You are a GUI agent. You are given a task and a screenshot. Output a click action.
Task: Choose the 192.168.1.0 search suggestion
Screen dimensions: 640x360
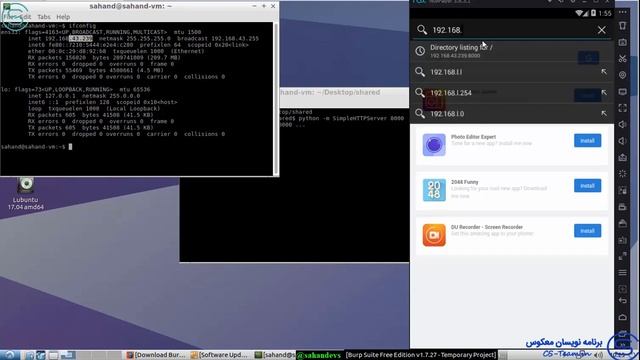(512, 113)
